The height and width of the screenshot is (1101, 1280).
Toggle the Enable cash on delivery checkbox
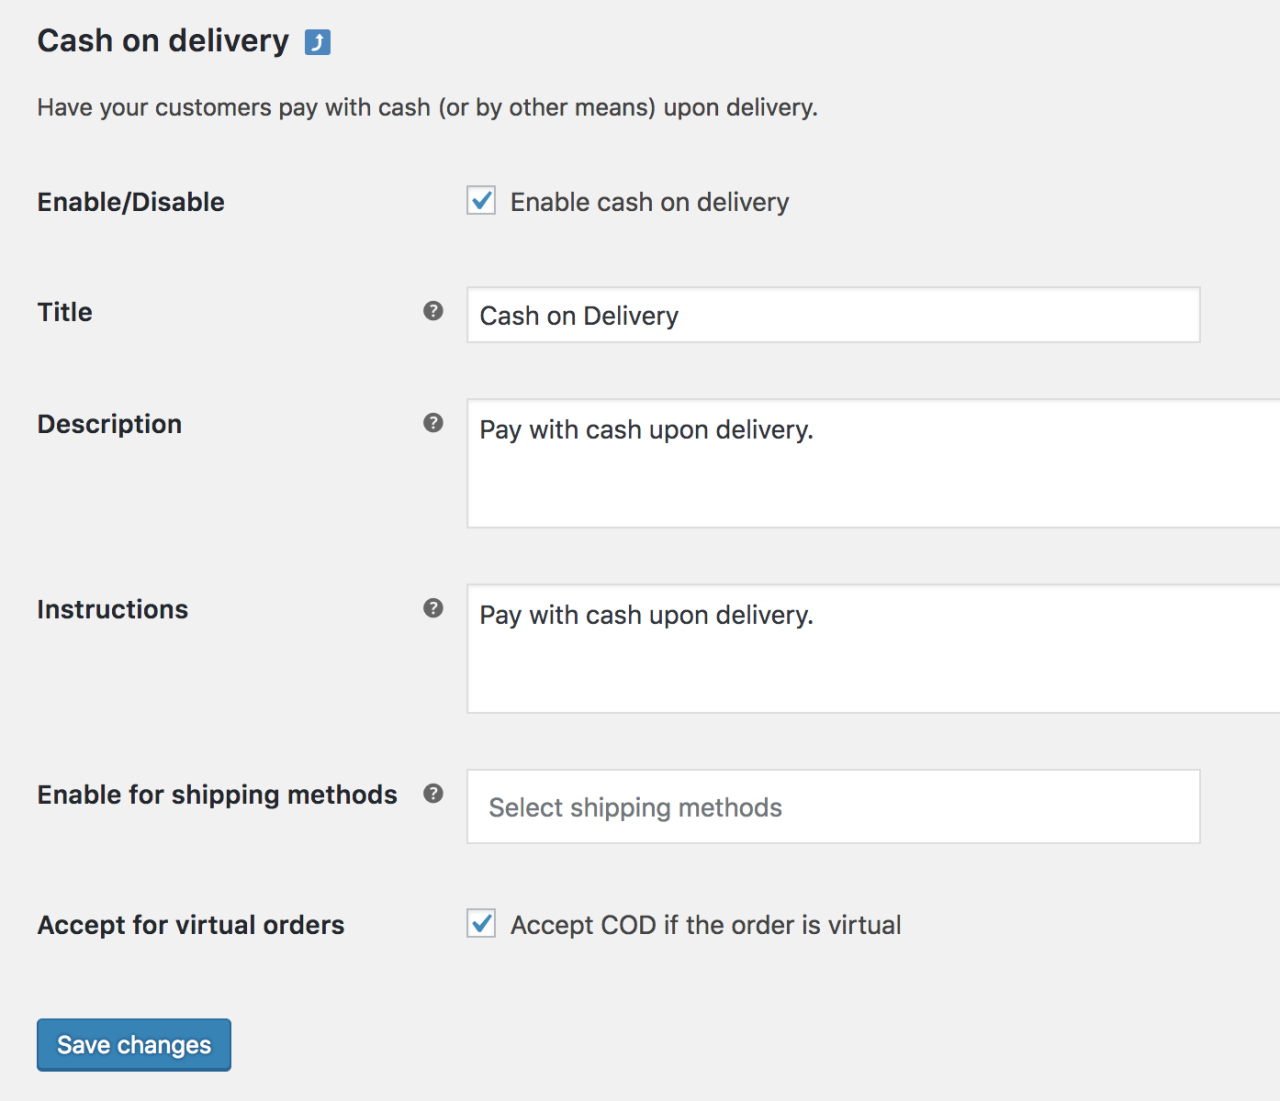(x=480, y=200)
